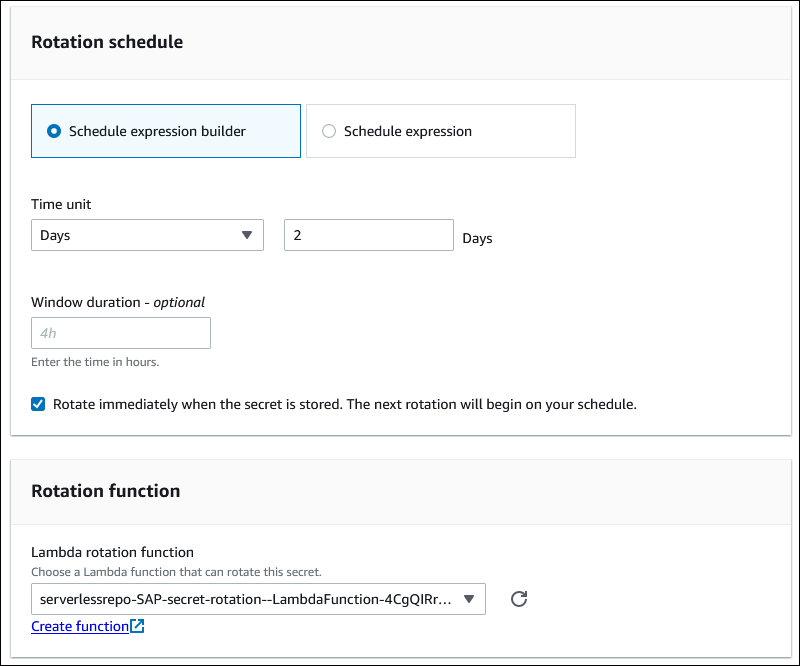Click the Choose a Lambda function description text
This screenshot has height=666, width=800.
pyautogui.click(x=176, y=571)
